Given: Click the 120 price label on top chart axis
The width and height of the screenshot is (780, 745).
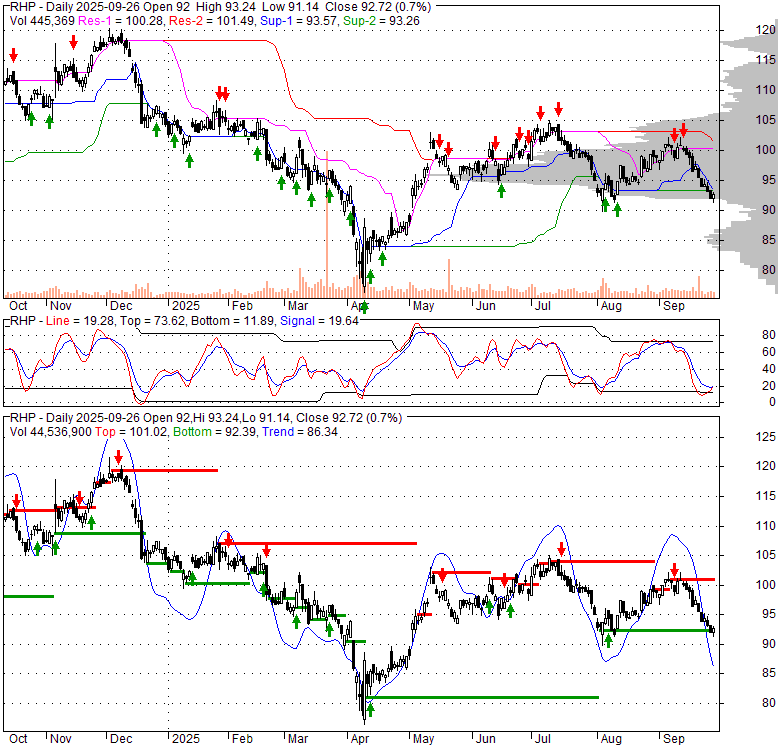Looking at the screenshot, I should coord(766,30).
